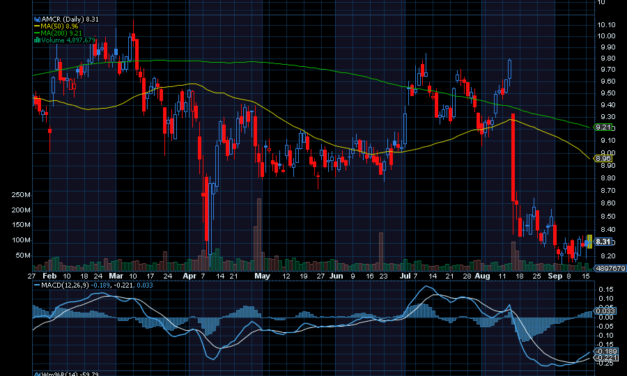Click the yellow highlighted latest candle

point(589,242)
